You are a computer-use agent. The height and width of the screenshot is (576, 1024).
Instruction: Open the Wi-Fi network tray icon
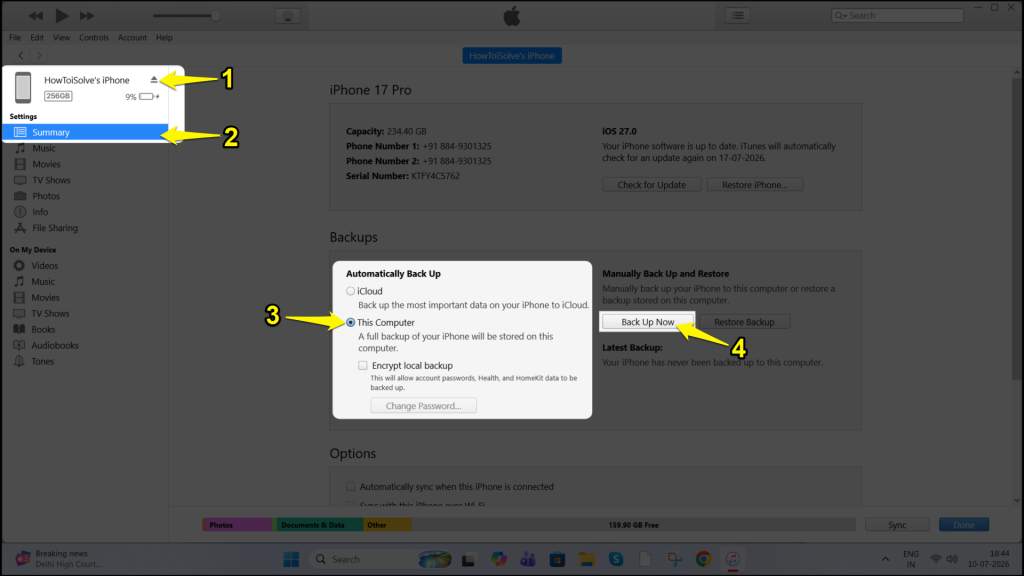click(936, 560)
